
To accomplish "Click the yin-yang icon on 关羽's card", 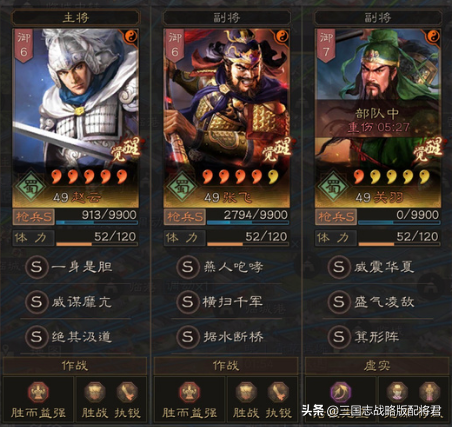I will click(x=433, y=36).
